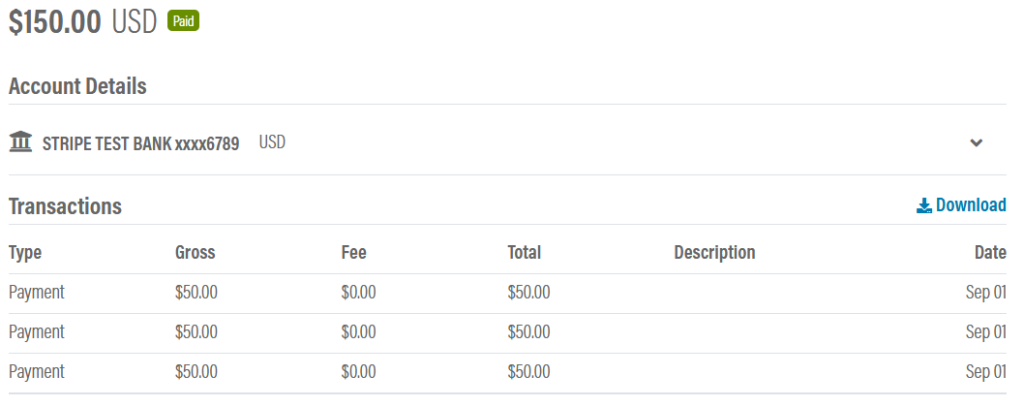
Task: Click the USD label beside the bank name
Action: coord(272,142)
